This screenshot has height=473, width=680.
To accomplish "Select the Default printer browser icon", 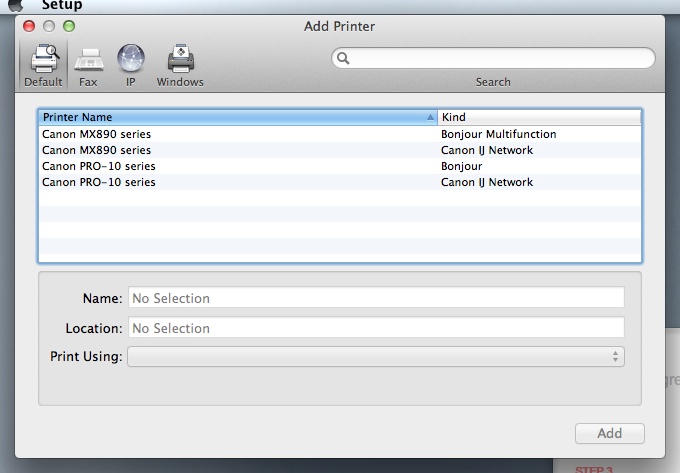I will [x=43, y=62].
